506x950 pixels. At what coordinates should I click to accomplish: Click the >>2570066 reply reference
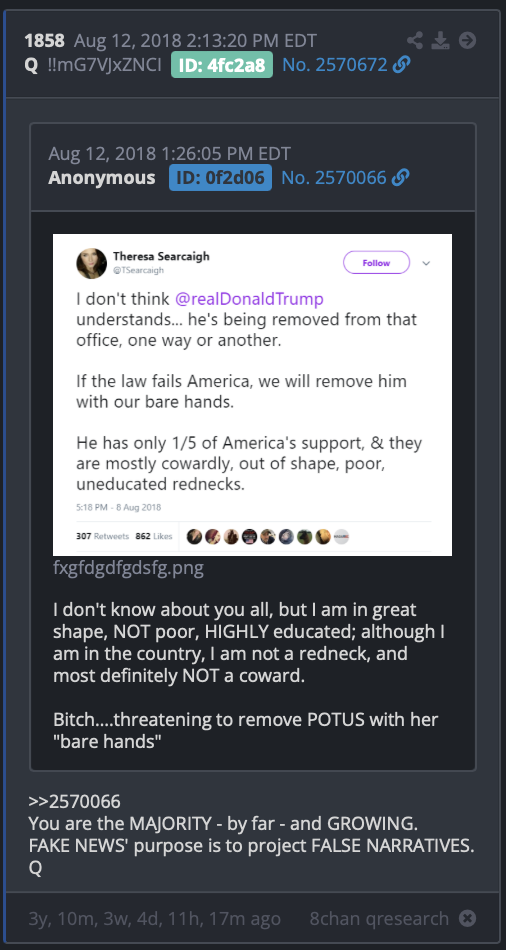(75, 802)
